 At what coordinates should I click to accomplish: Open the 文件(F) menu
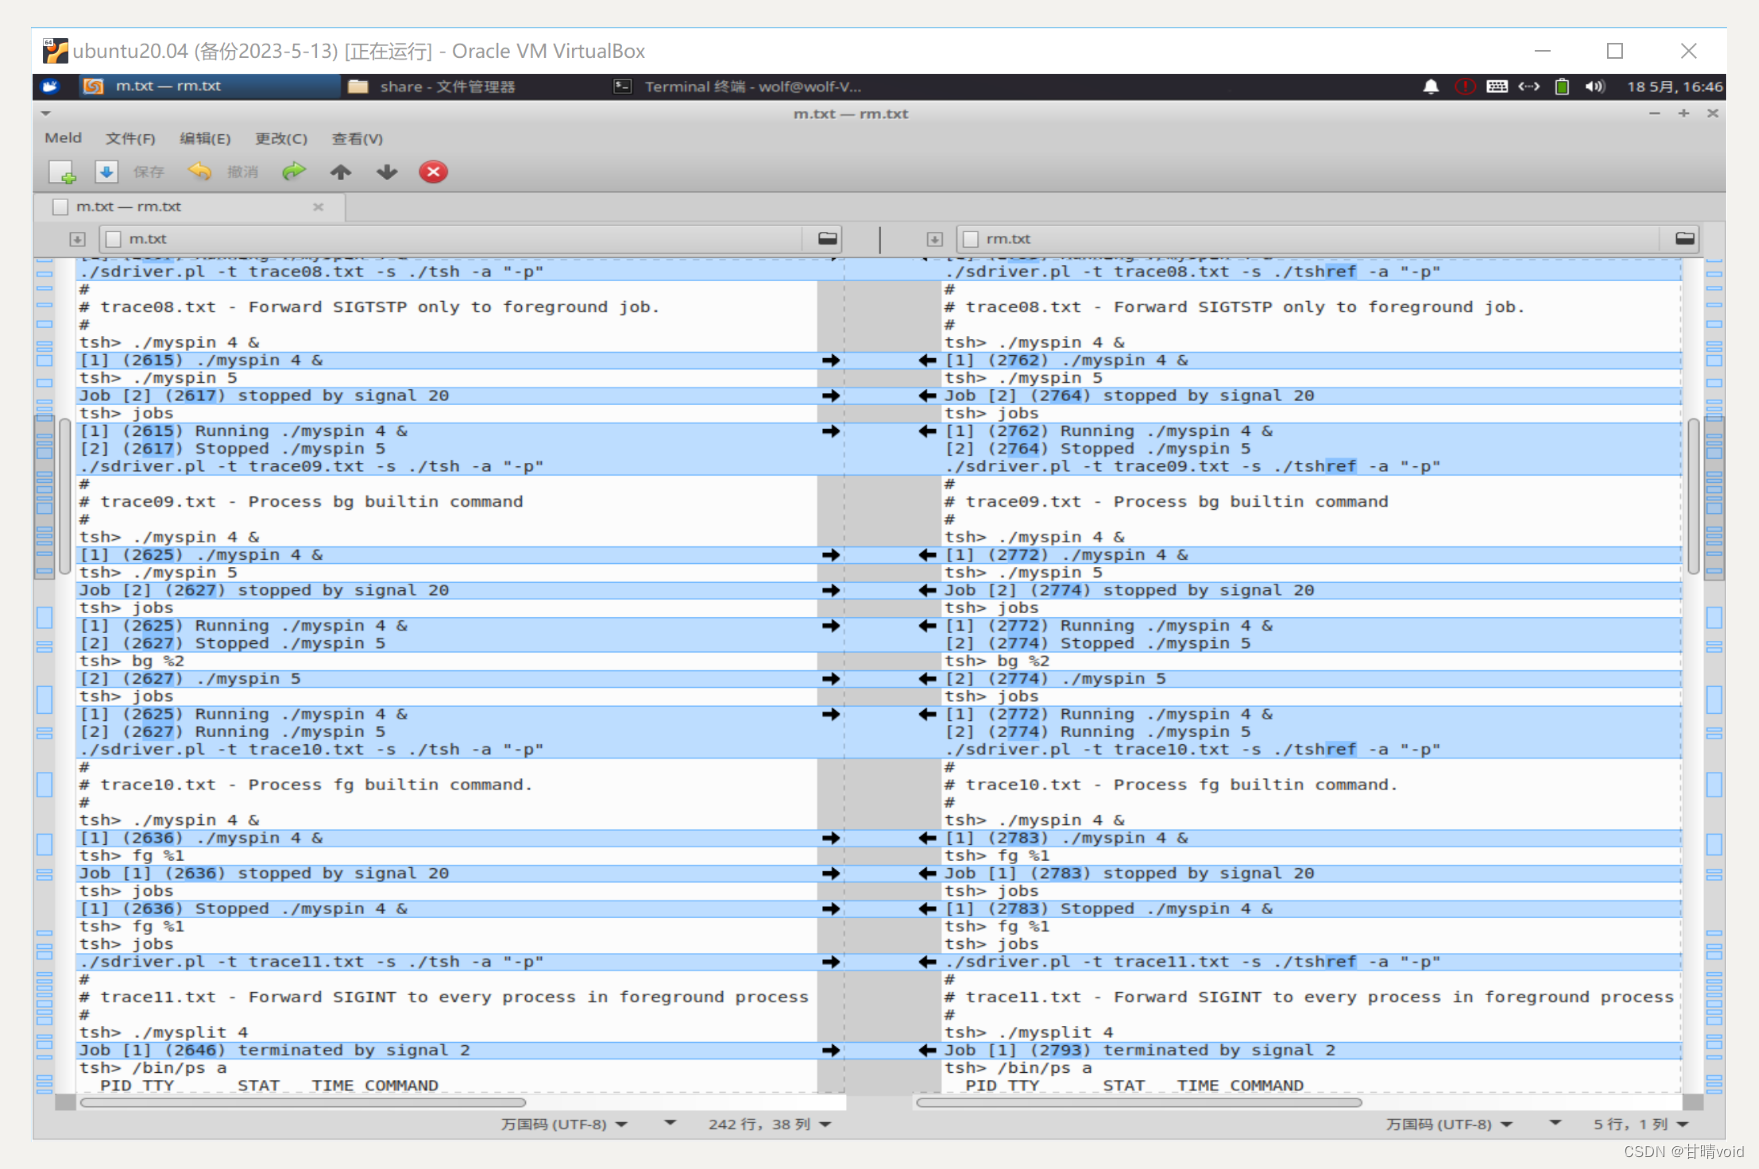pos(129,138)
